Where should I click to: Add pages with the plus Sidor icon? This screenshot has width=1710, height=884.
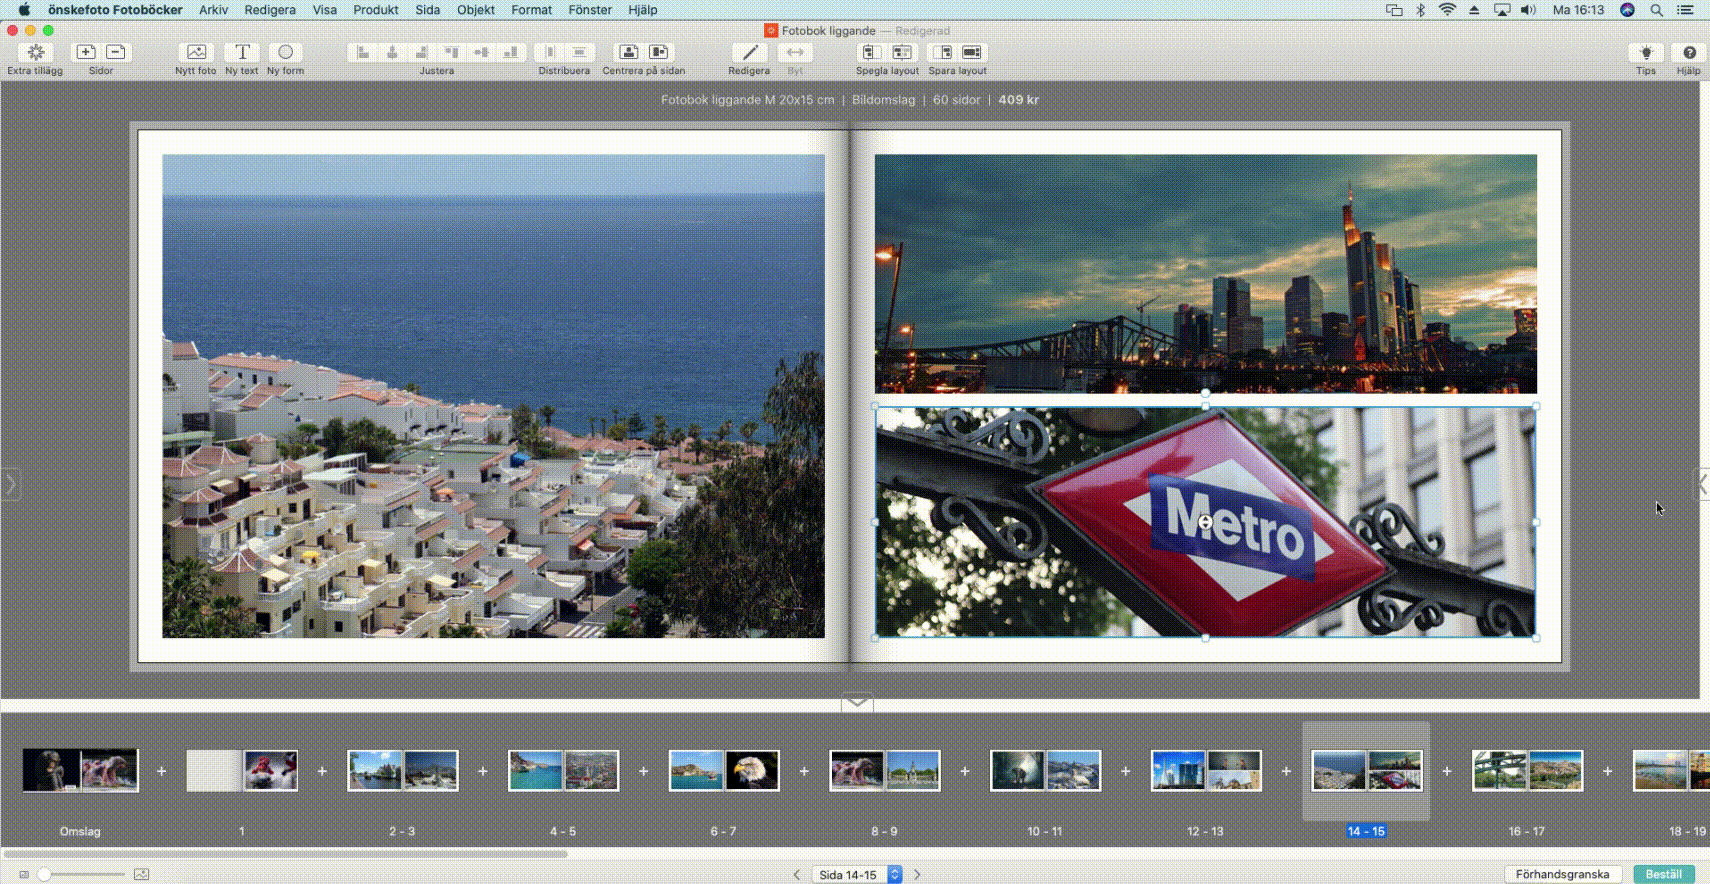pos(86,52)
